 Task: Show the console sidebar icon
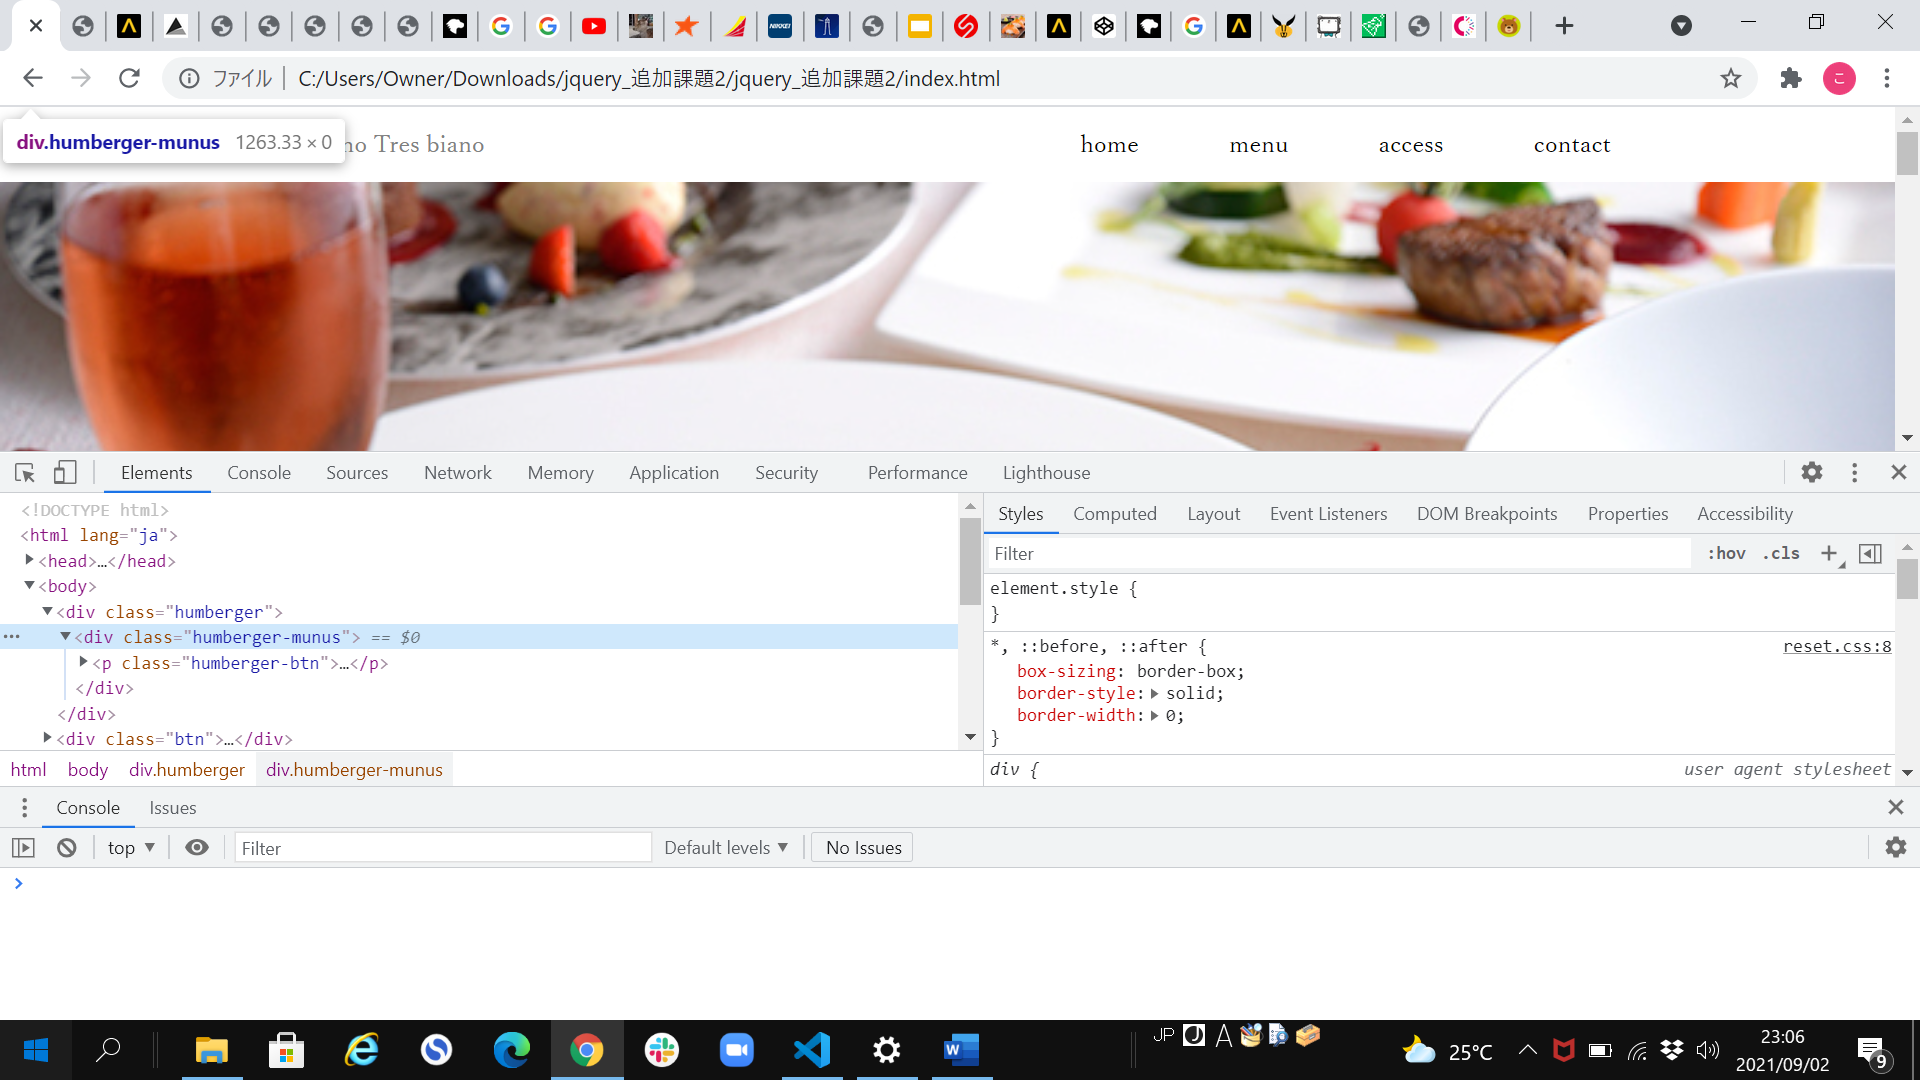pos(23,848)
